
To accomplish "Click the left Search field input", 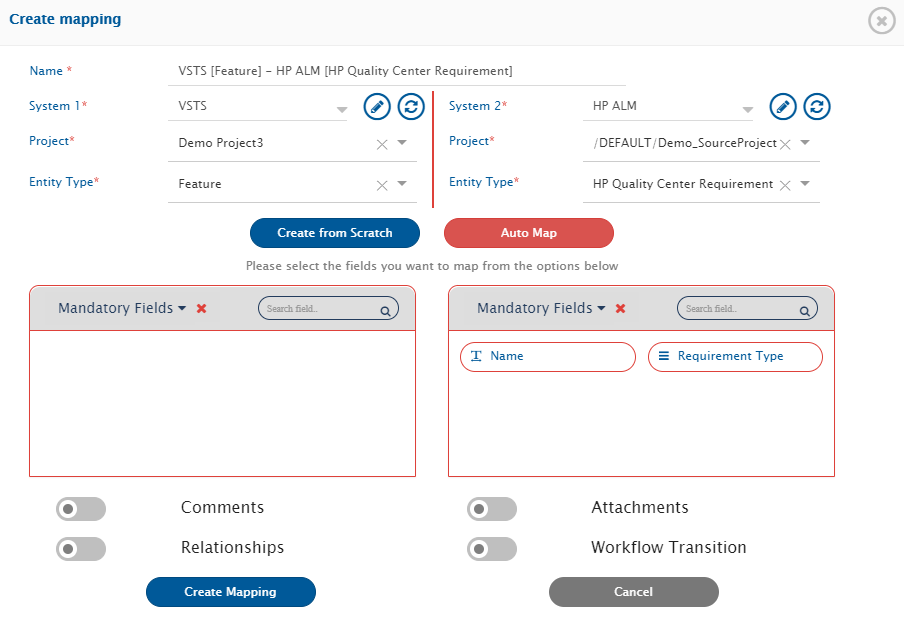I will [319, 309].
